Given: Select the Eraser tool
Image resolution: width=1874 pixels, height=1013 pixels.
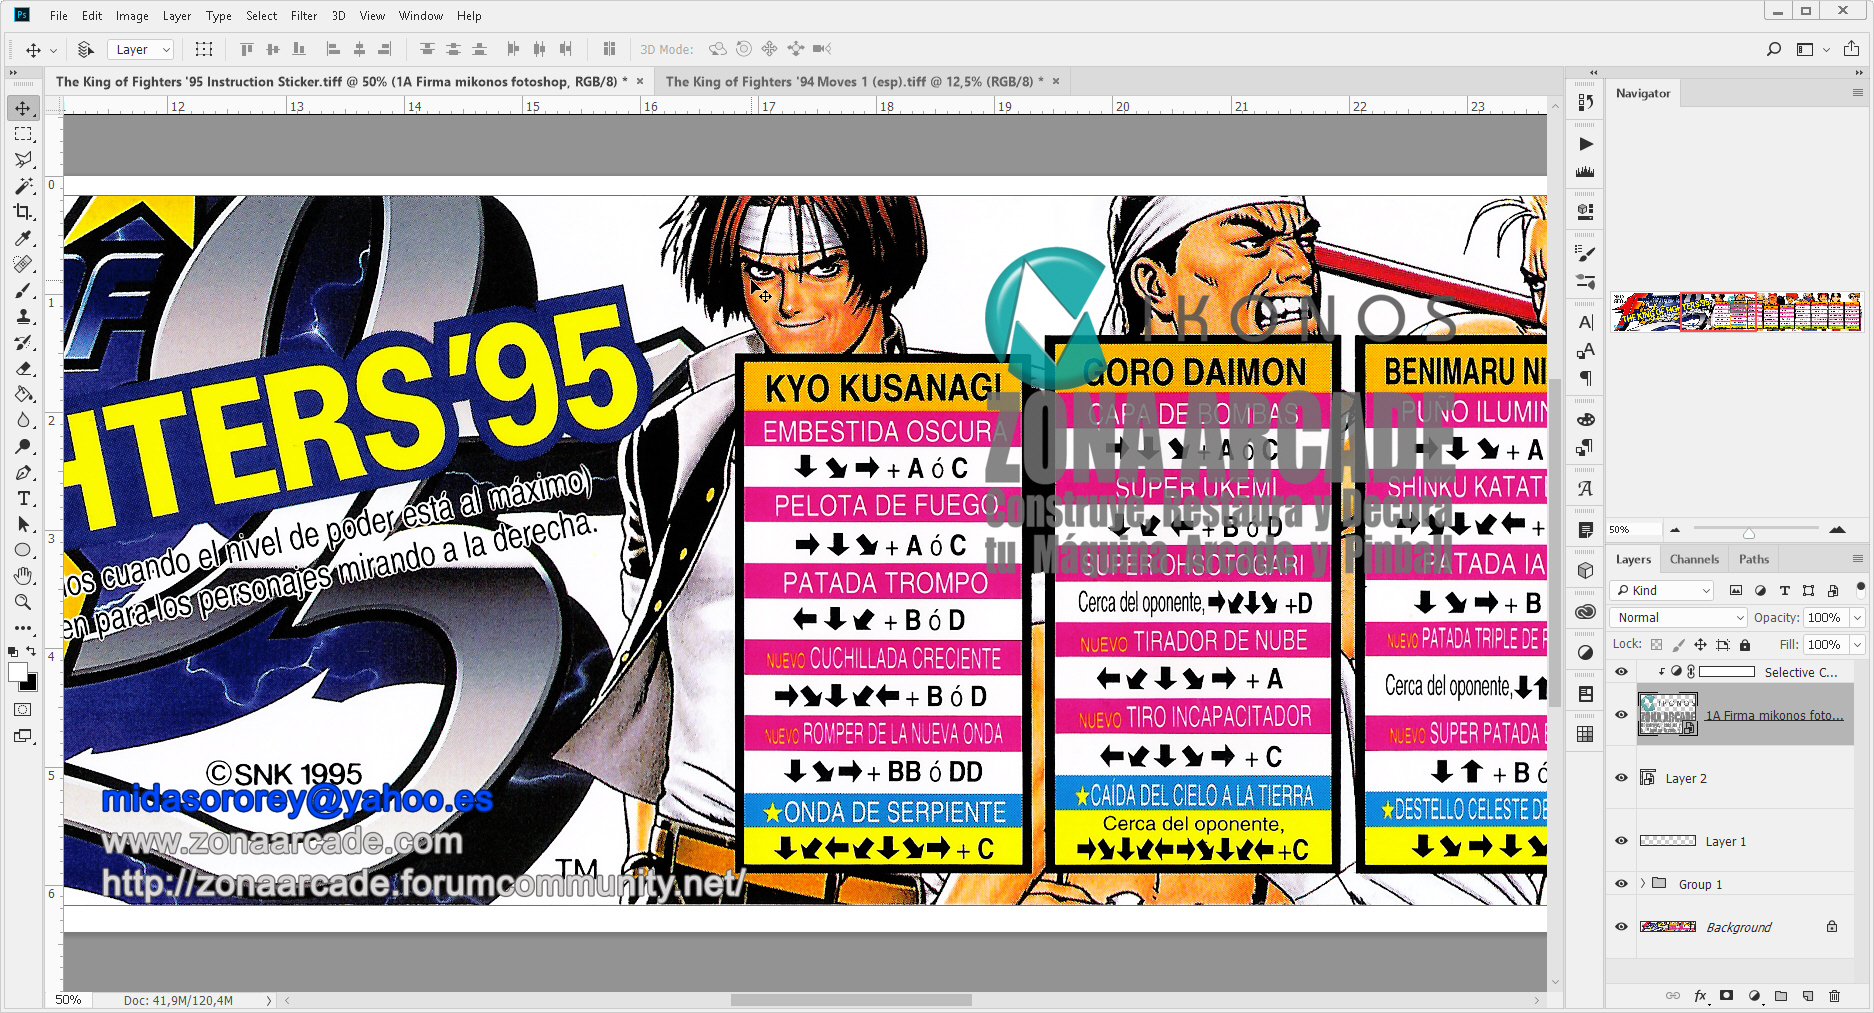Looking at the screenshot, I should coord(24,368).
